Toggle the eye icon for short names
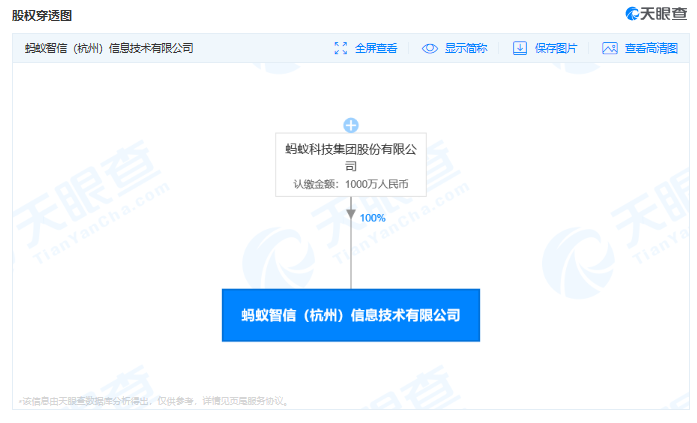The image size is (697, 423). pos(430,48)
